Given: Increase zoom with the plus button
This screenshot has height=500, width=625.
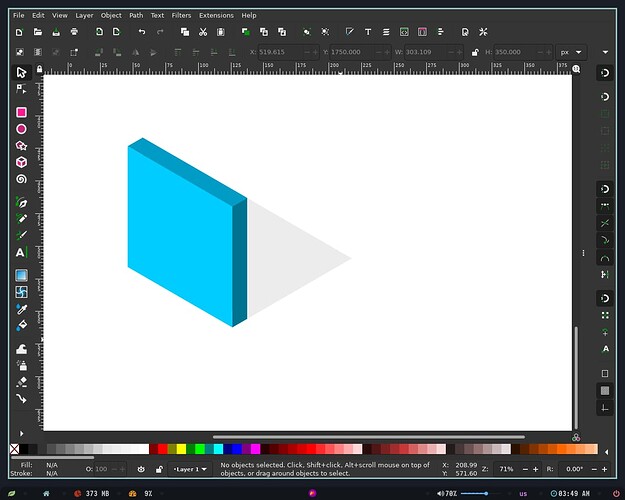Looking at the screenshot, I should [535, 469].
